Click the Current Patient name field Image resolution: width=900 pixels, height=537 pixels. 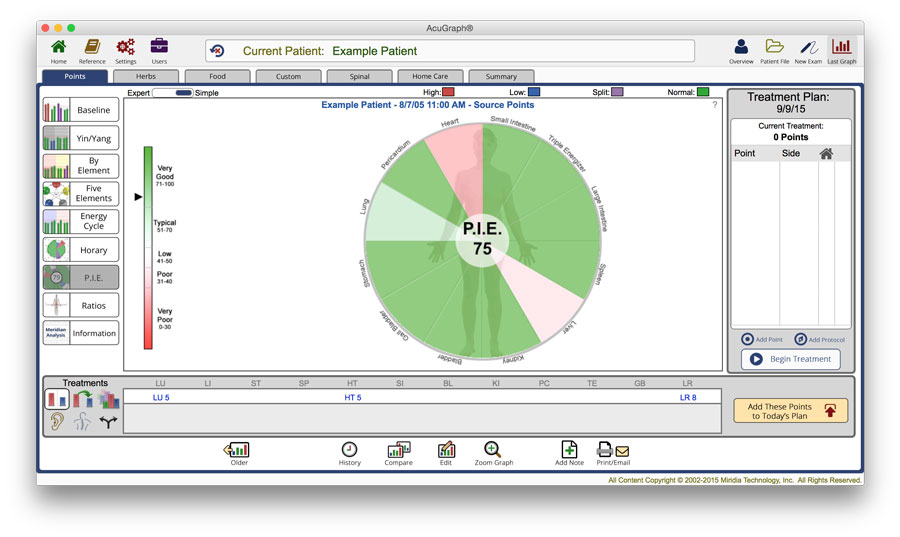(450, 51)
